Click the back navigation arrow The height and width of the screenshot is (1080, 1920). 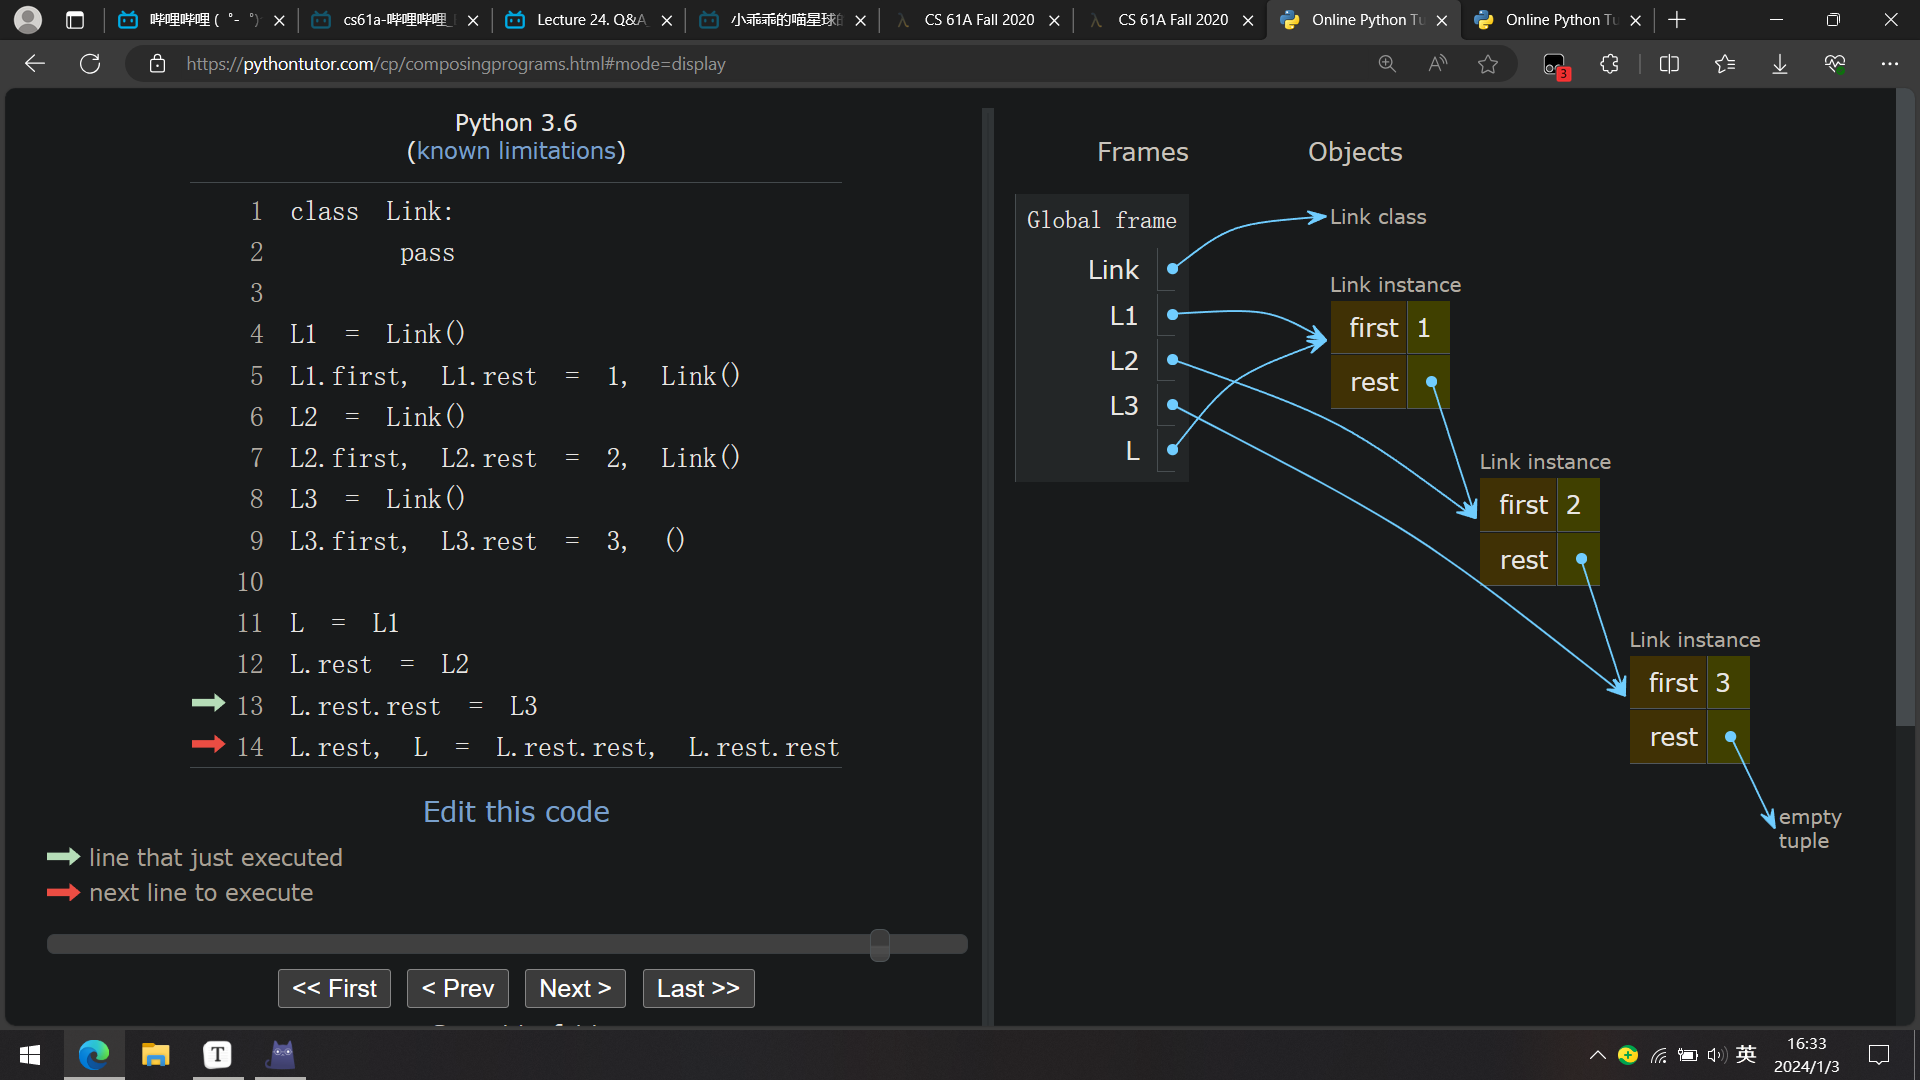tap(35, 64)
